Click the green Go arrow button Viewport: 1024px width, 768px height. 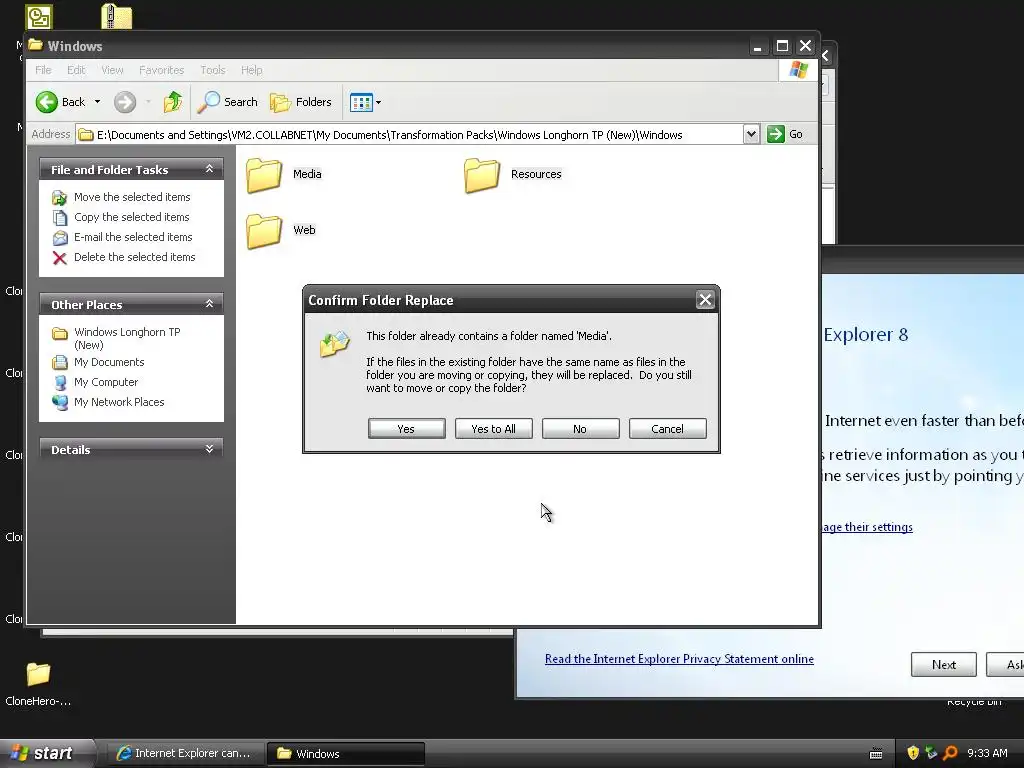click(776, 135)
